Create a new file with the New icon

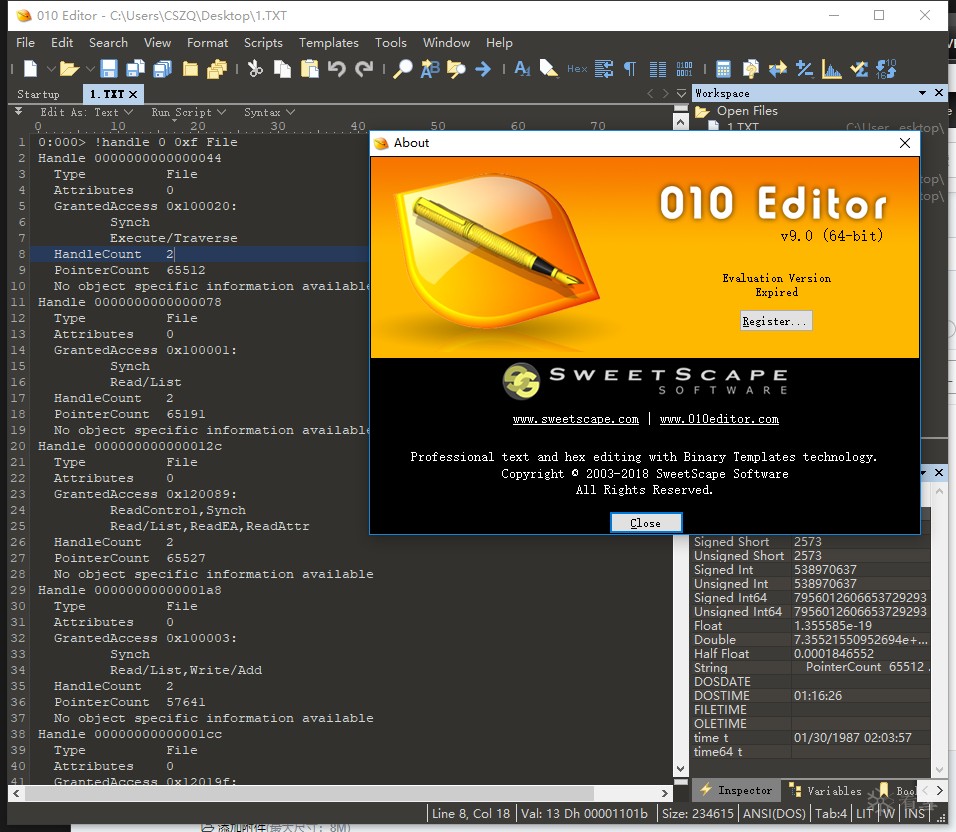click(30, 69)
